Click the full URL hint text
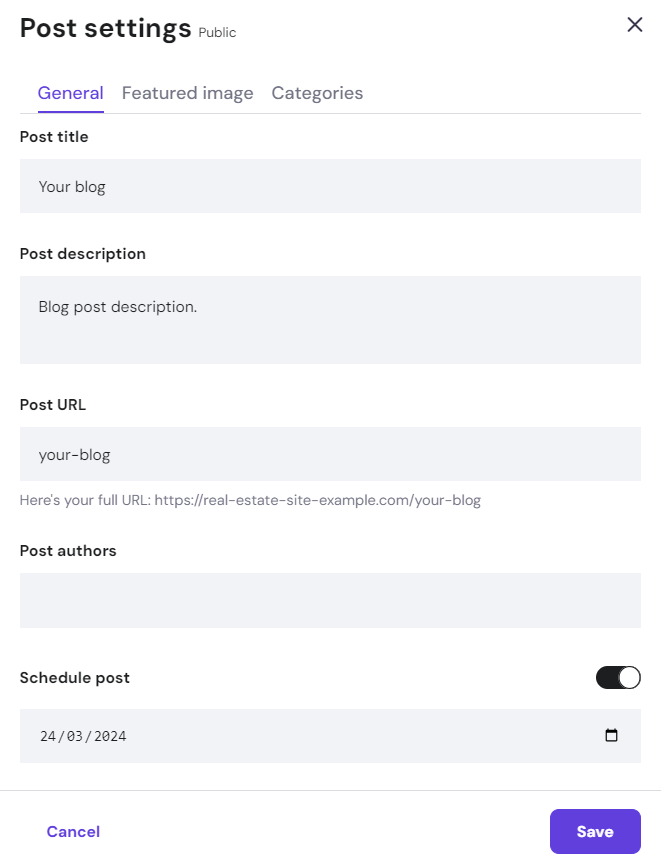The height and width of the screenshot is (866, 661). (250, 500)
